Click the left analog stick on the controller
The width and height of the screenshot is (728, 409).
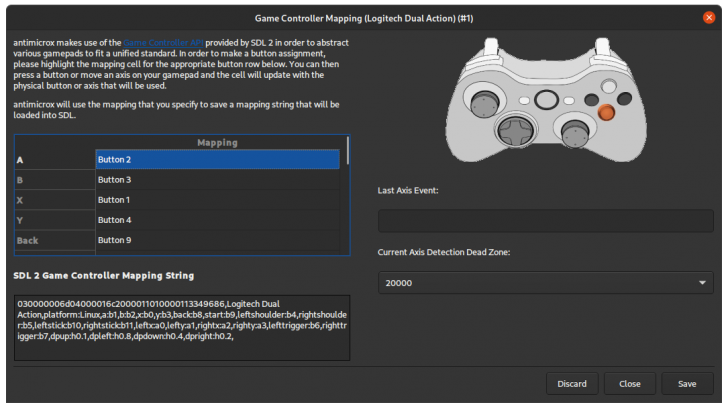point(483,102)
